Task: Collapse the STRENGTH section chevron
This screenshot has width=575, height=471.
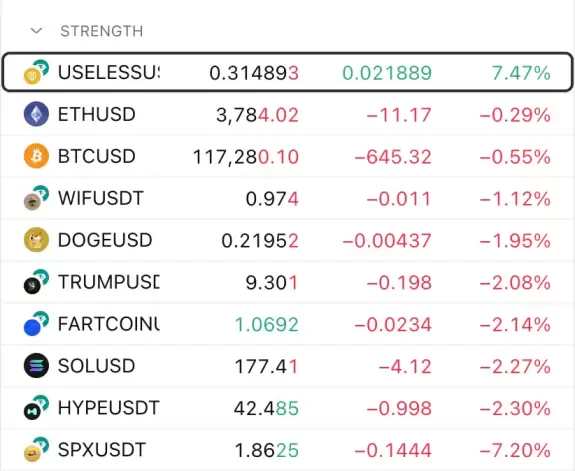Action: tap(36, 31)
